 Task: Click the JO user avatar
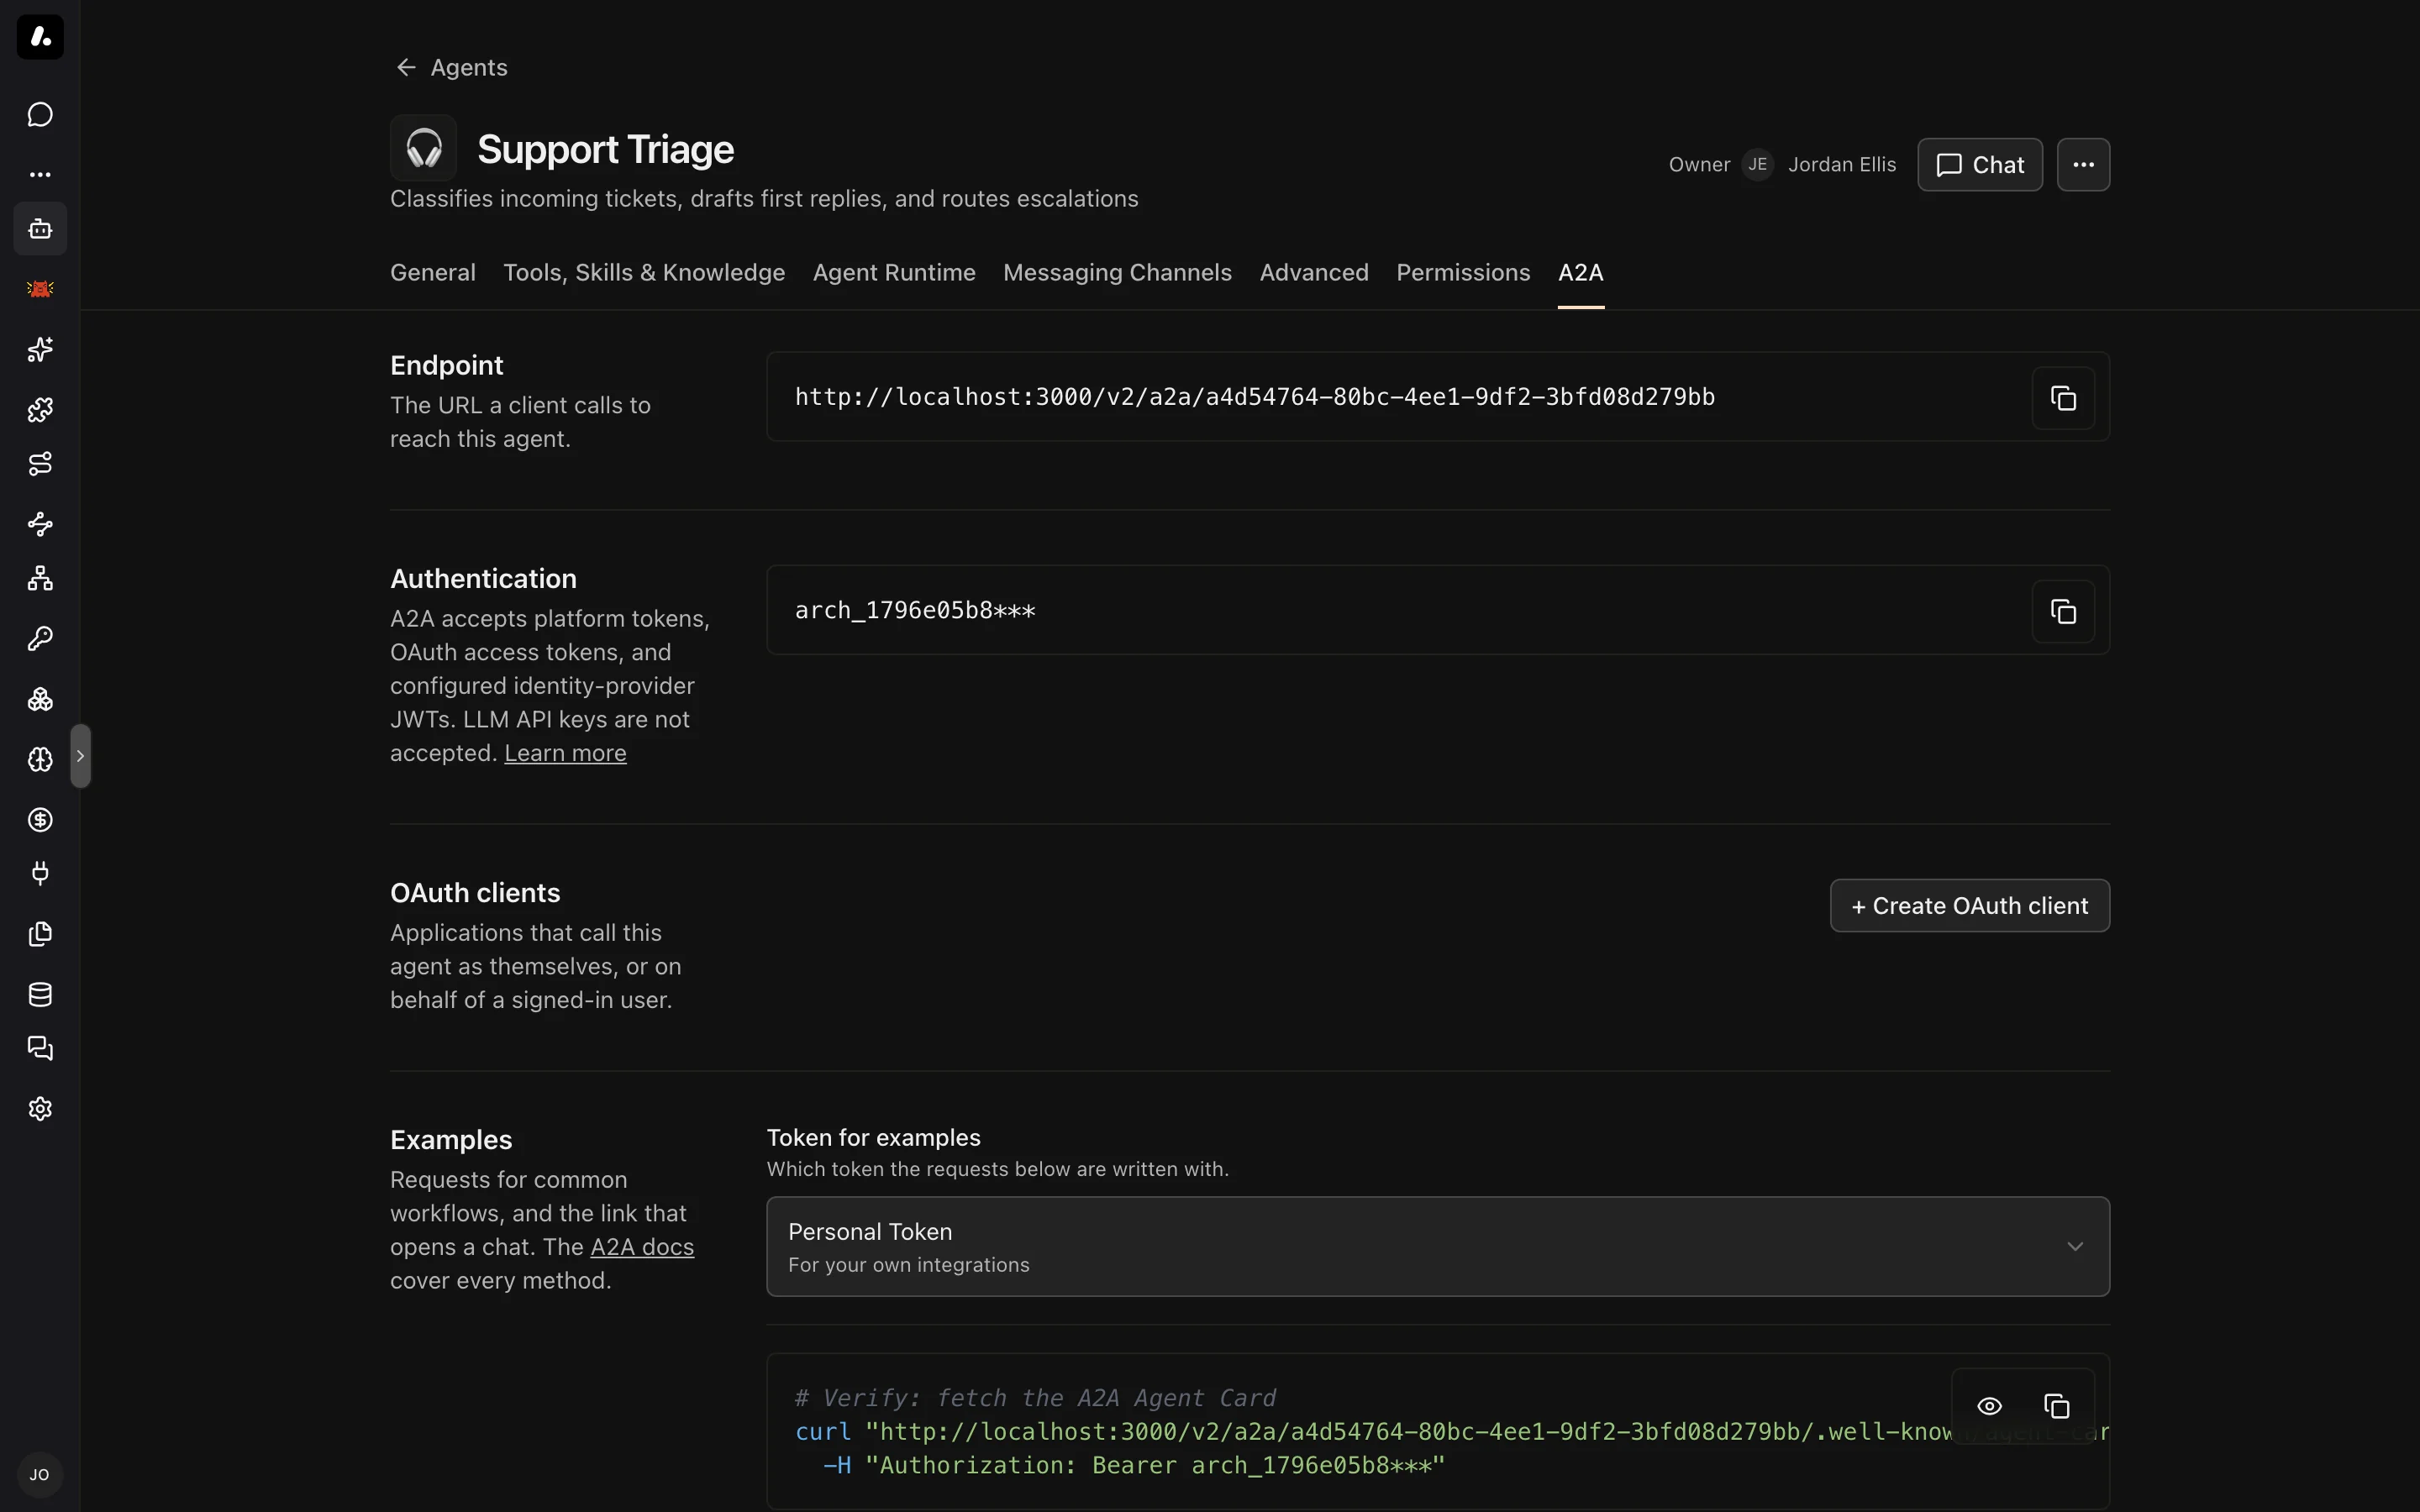coord(40,1475)
